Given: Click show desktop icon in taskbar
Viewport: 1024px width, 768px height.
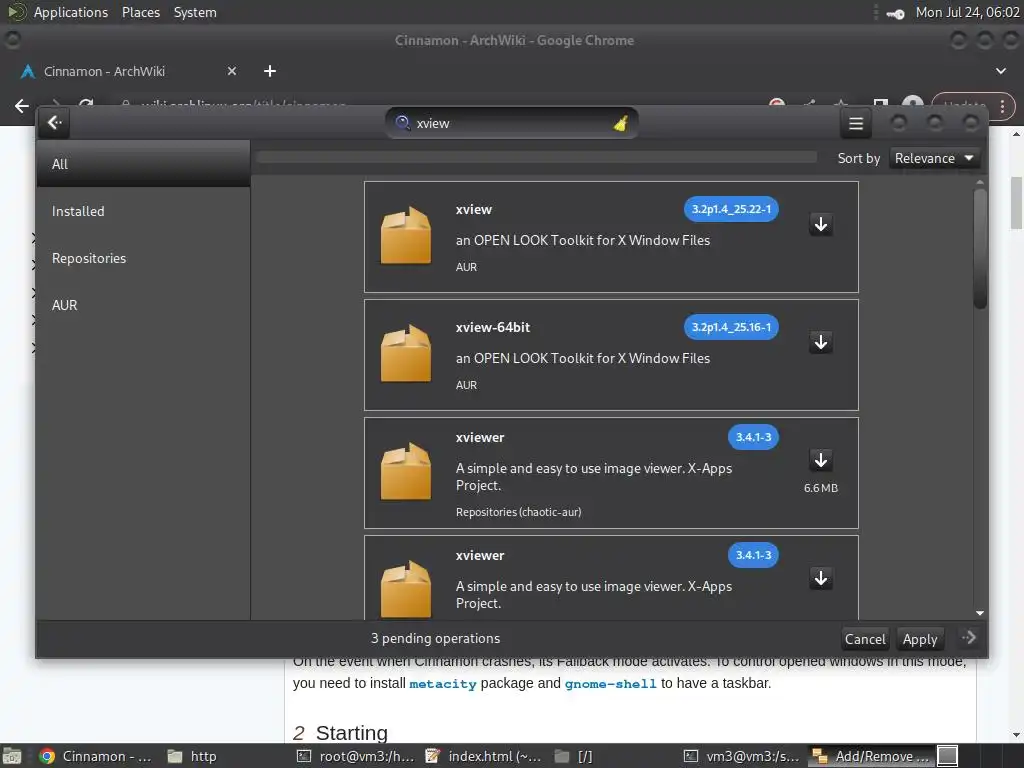Looking at the screenshot, I should [x=12, y=756].
